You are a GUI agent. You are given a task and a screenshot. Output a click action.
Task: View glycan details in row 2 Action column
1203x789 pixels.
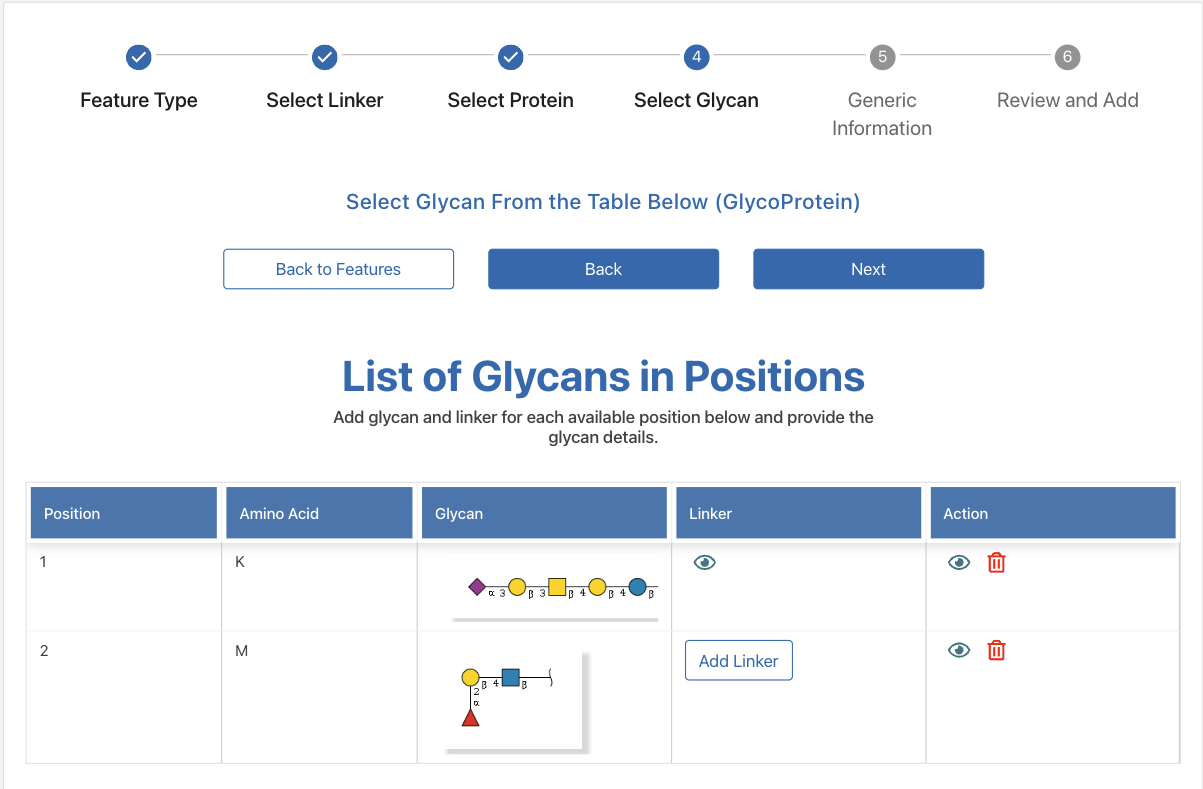(x=959, y=650)
